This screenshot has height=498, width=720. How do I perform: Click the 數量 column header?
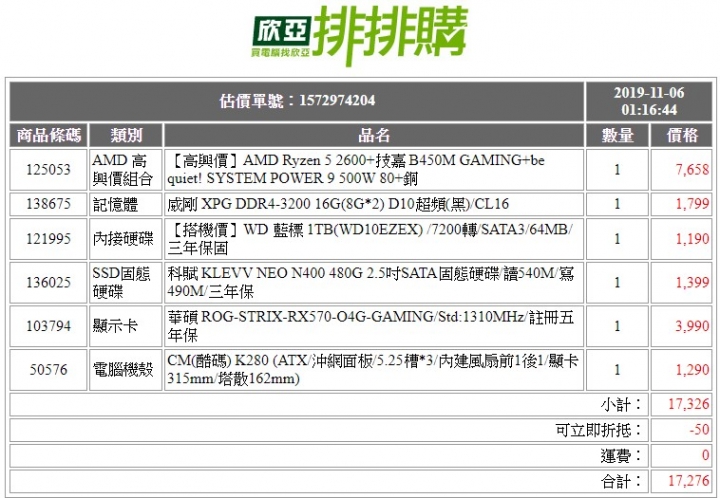point(617,135)
